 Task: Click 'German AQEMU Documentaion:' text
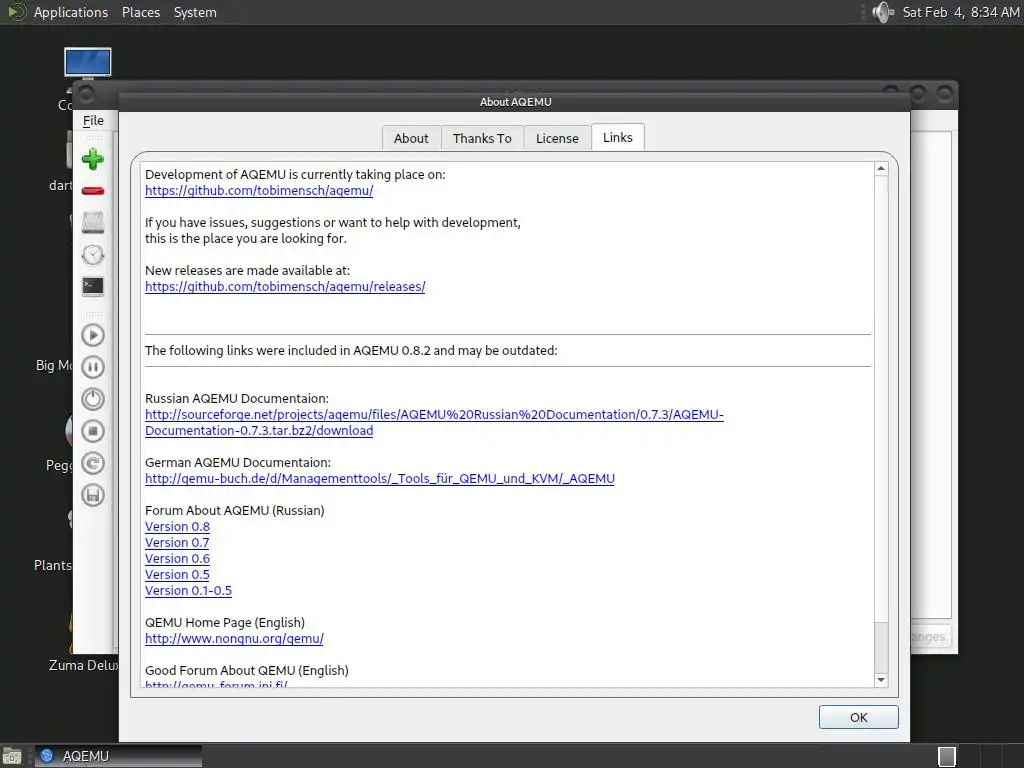tap(238, 462)
